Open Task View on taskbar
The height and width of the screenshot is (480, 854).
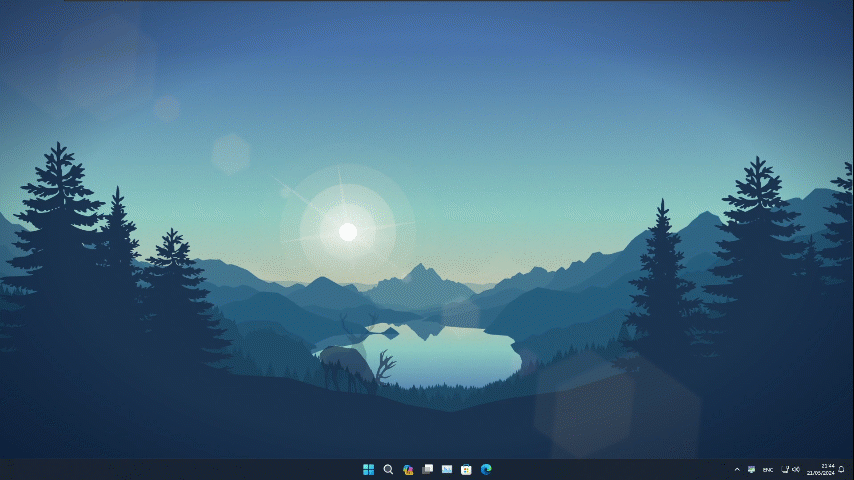428,469
